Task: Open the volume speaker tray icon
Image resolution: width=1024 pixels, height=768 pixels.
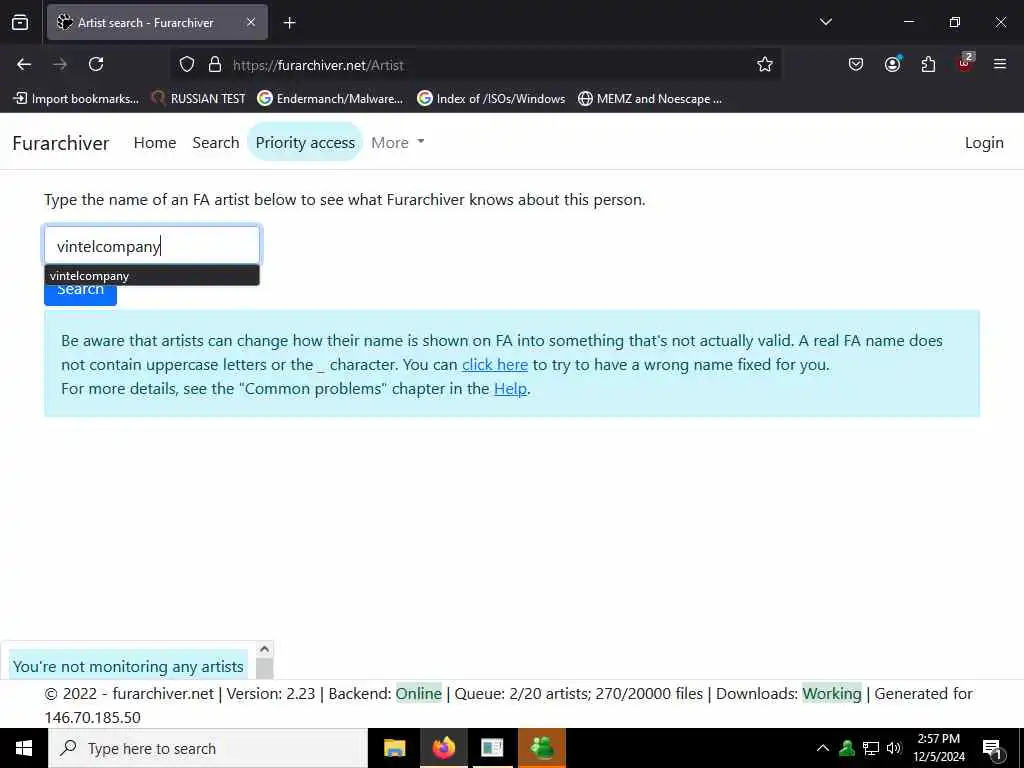Action: [x=894, y=748]
